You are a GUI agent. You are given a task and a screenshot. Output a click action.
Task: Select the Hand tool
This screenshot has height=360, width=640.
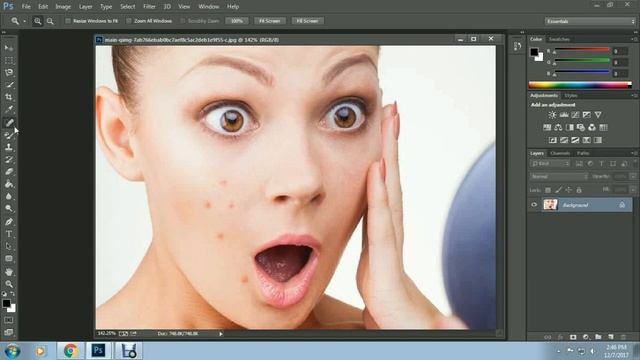coord(9,271)
